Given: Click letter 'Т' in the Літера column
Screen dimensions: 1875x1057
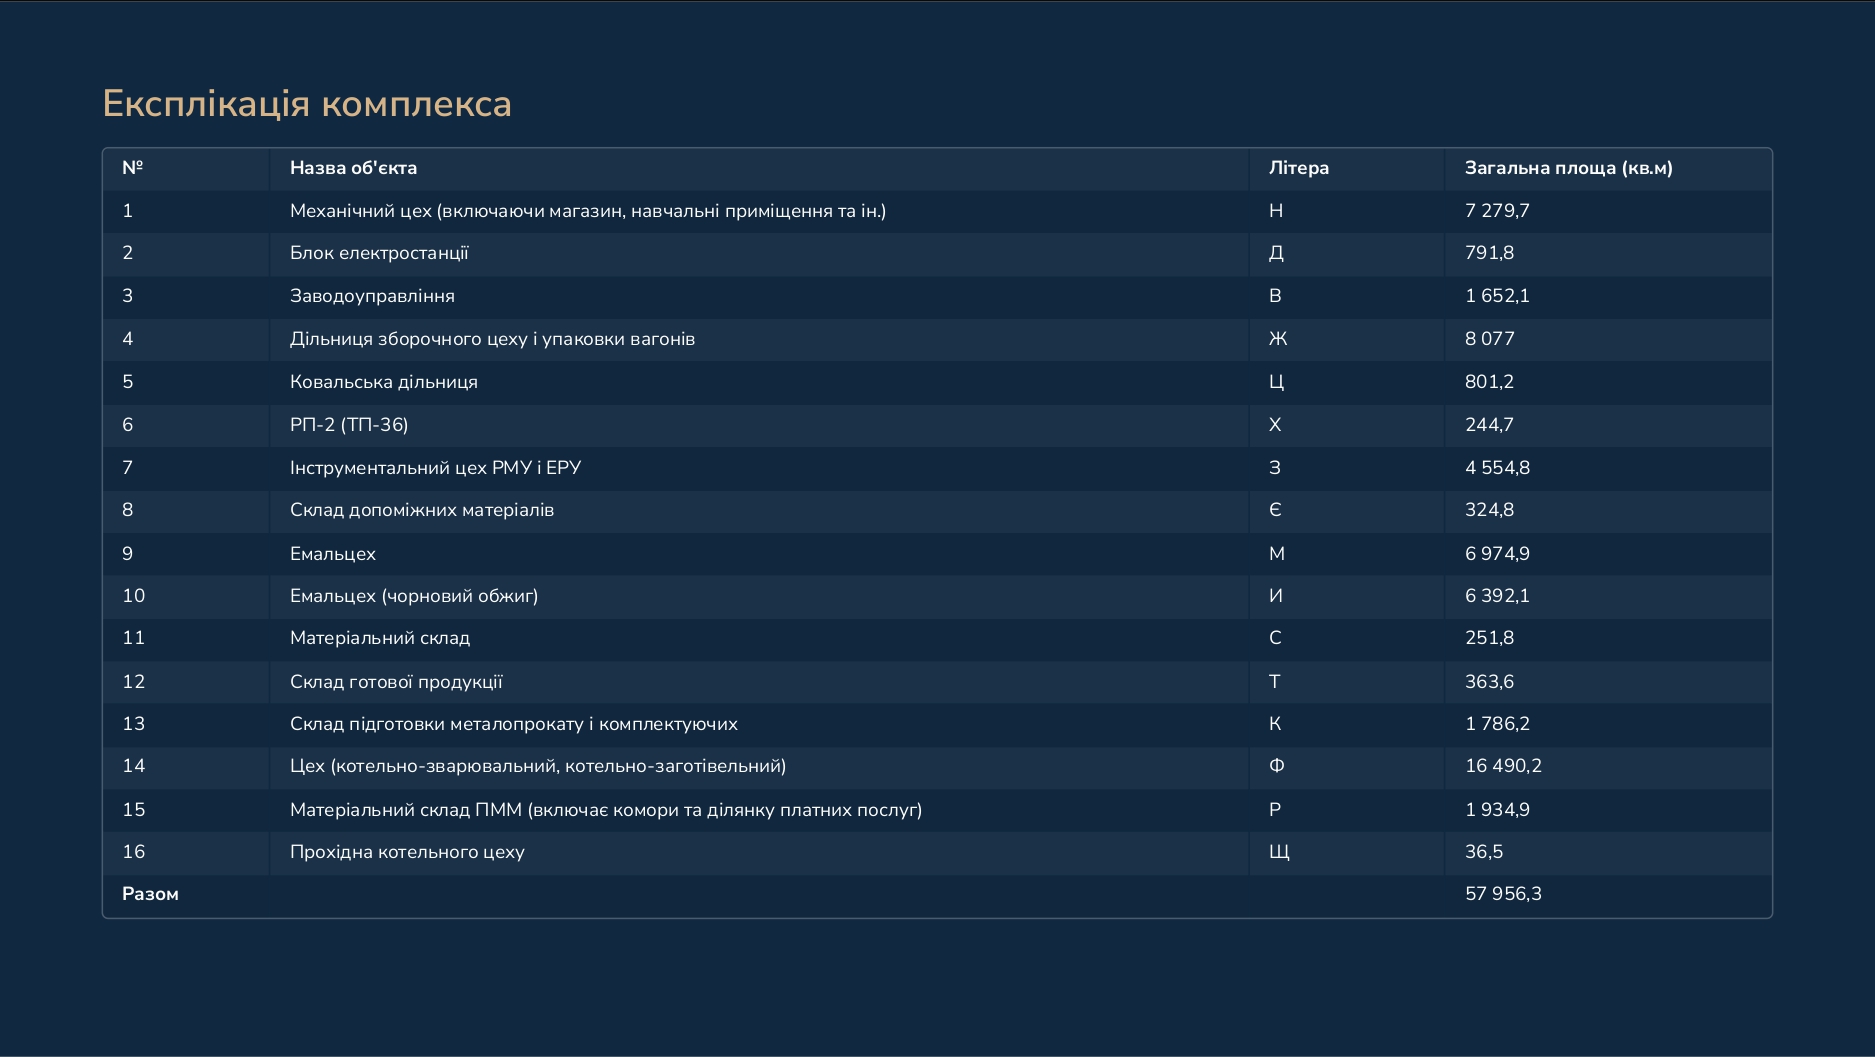Looking at the screenshot, I should [x=1275, y=682].
